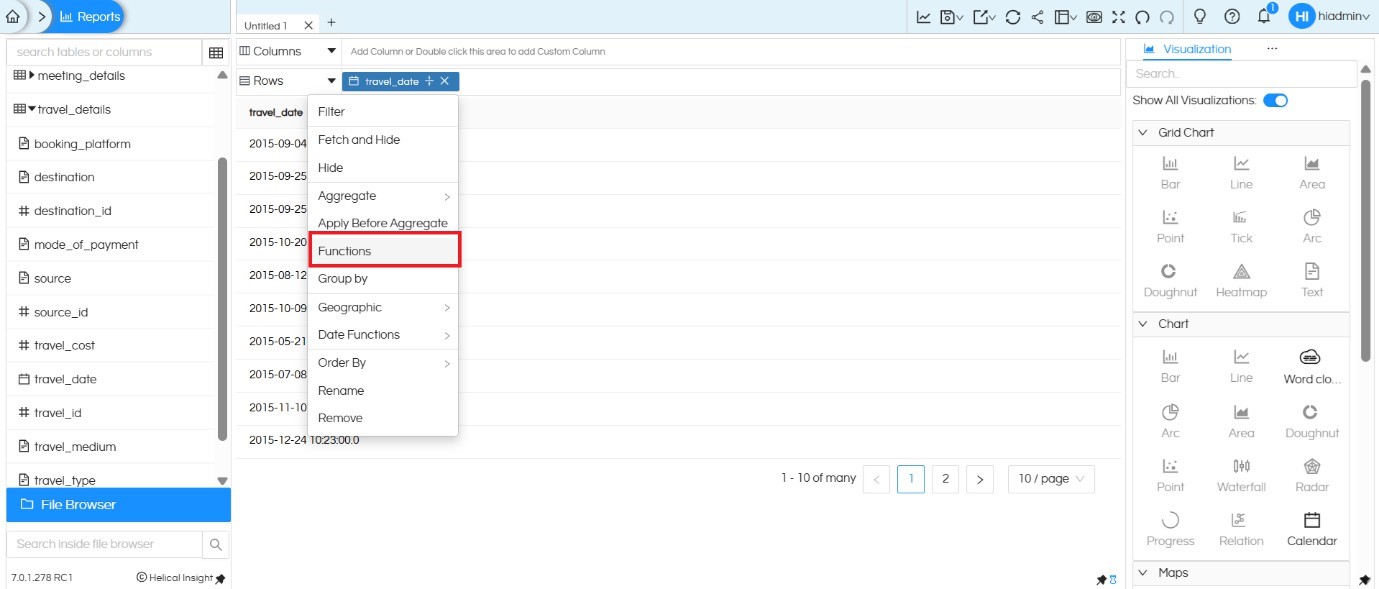The width and height of the screenshot is (1379, 589).
Task: Click the file browser search magnifier icon
Action: coord(216,544)
